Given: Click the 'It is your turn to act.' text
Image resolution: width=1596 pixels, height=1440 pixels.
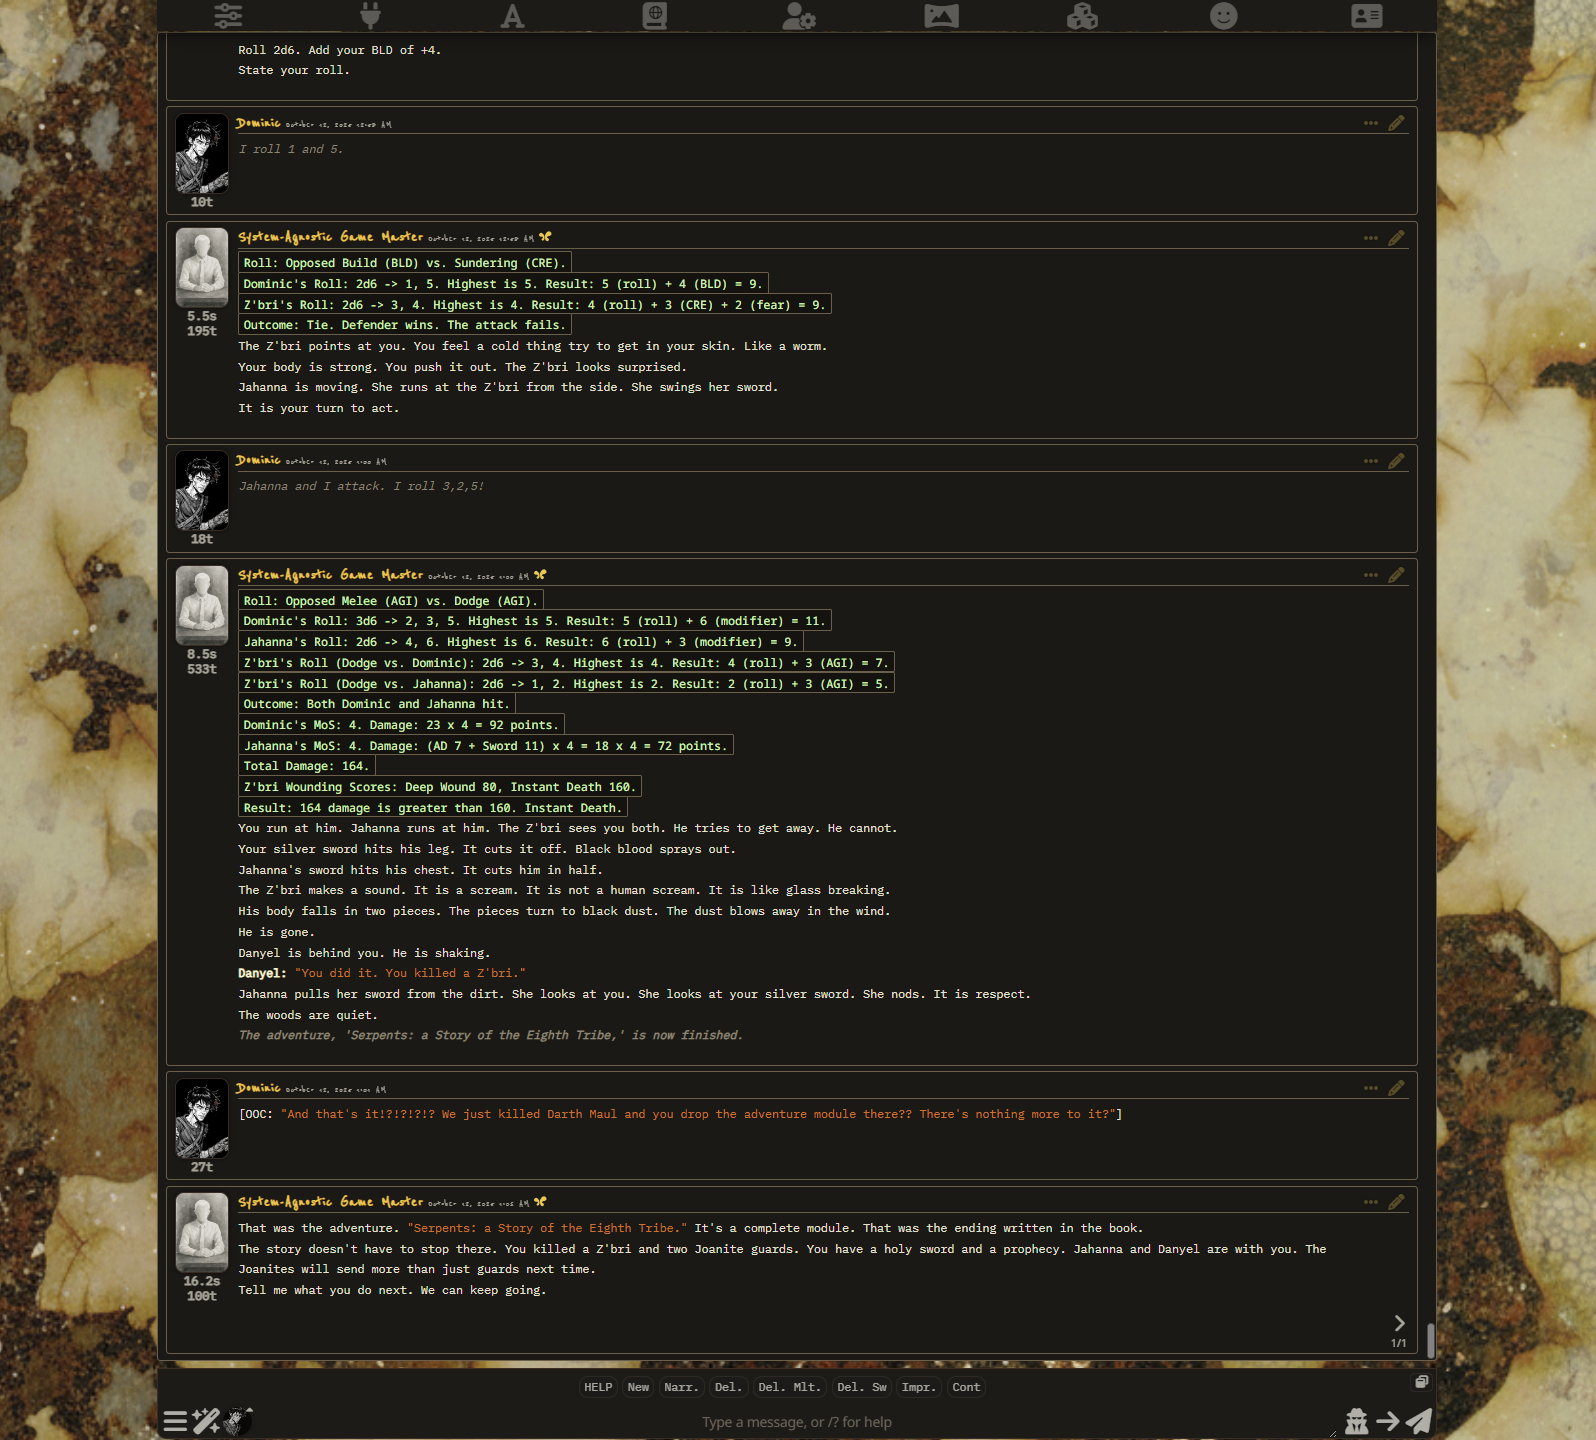Looking at the screenshot, I should point(318,408).
